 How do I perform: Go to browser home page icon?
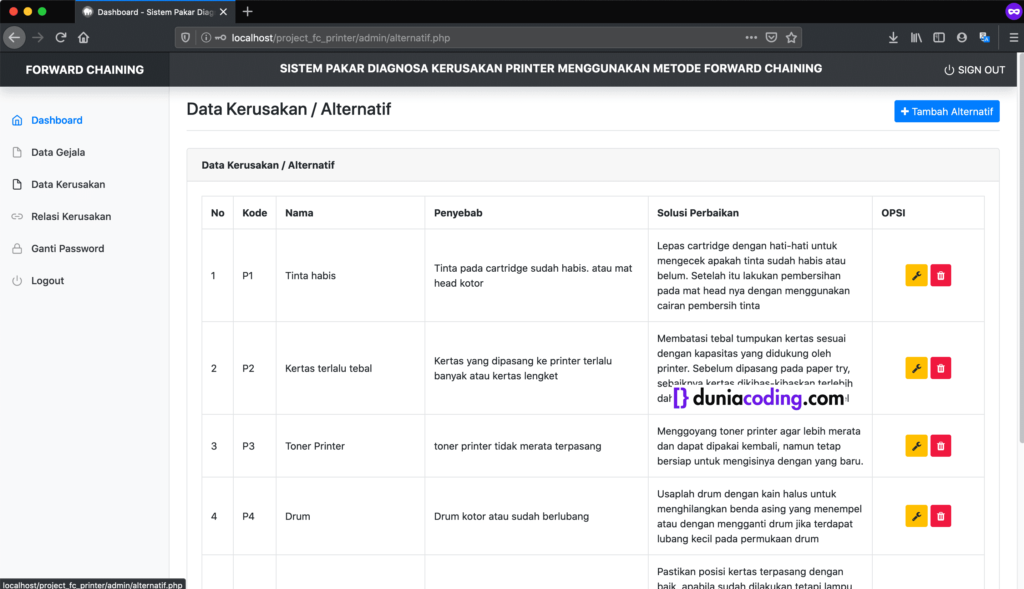84,38
